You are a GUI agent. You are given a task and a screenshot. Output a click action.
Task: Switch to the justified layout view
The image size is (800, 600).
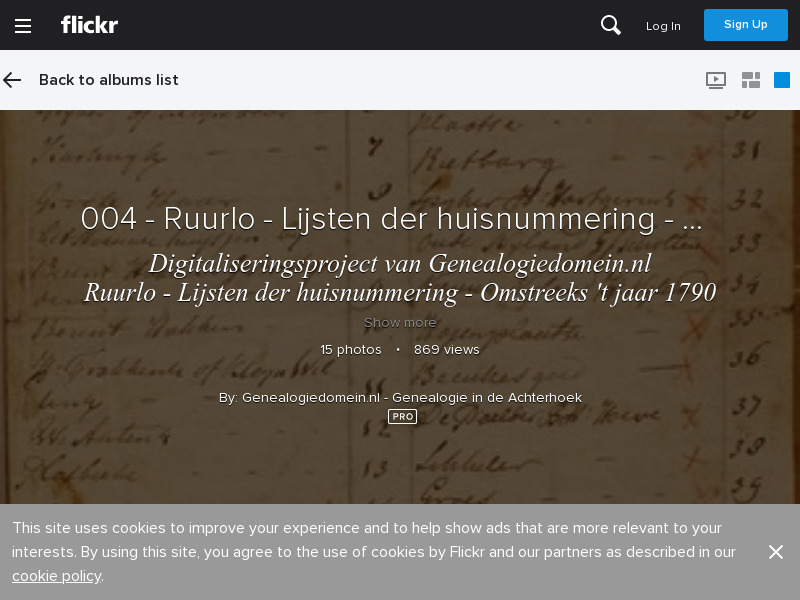pos(751,80)
